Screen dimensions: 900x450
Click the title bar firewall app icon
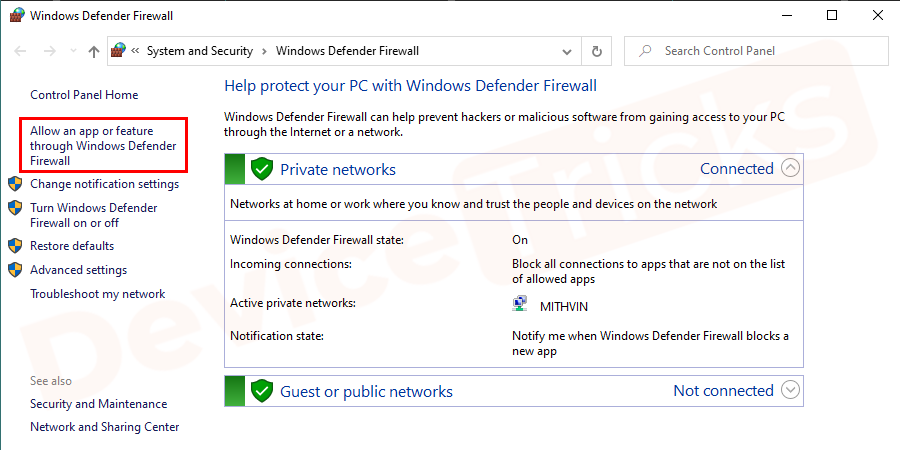tap(17, 15)
